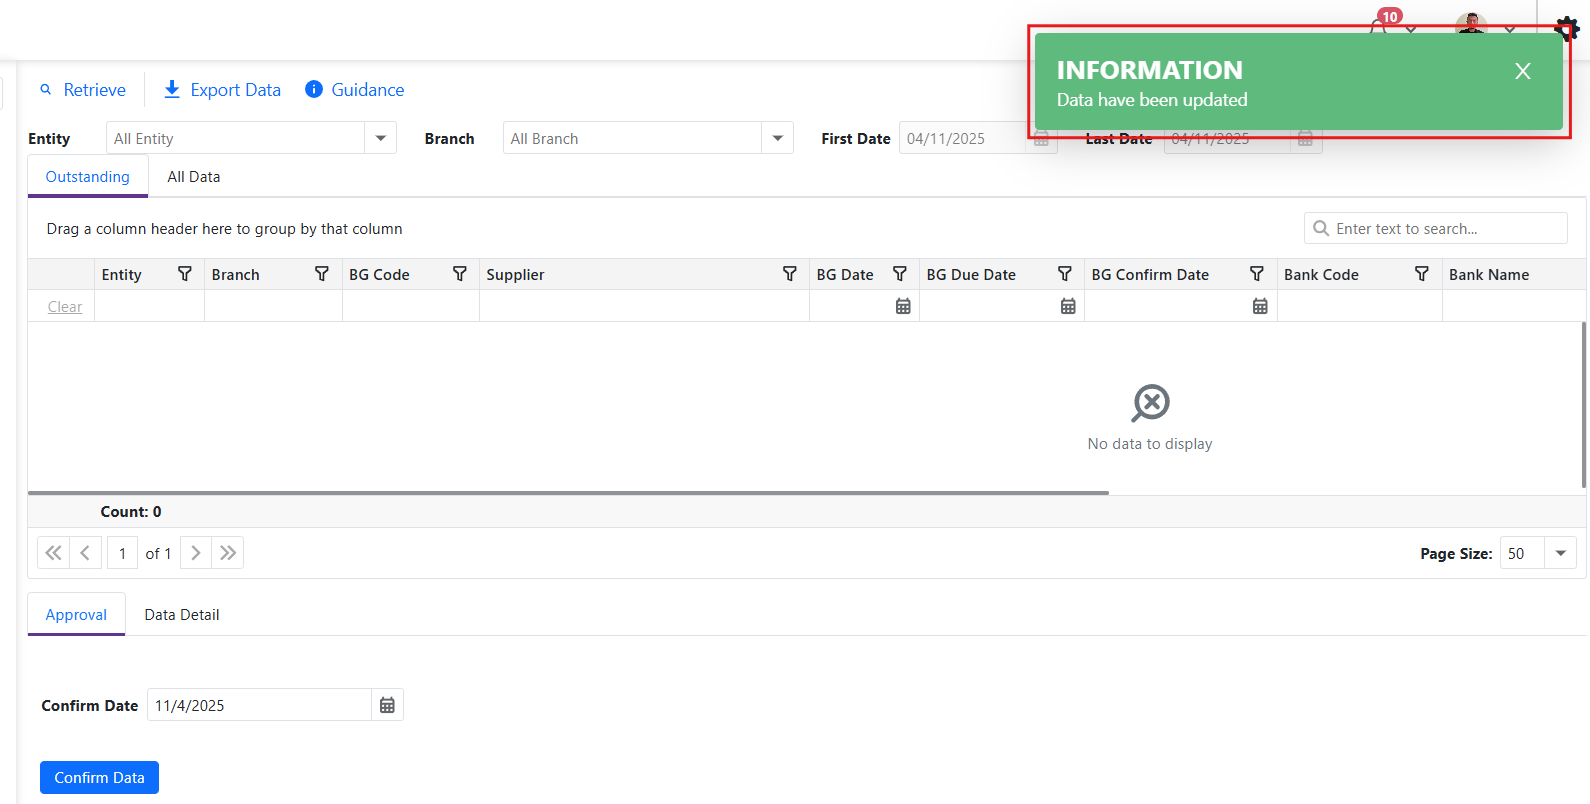Click the Export Data download icon
The image size is (1590, 804).
[x=172, y=90]
